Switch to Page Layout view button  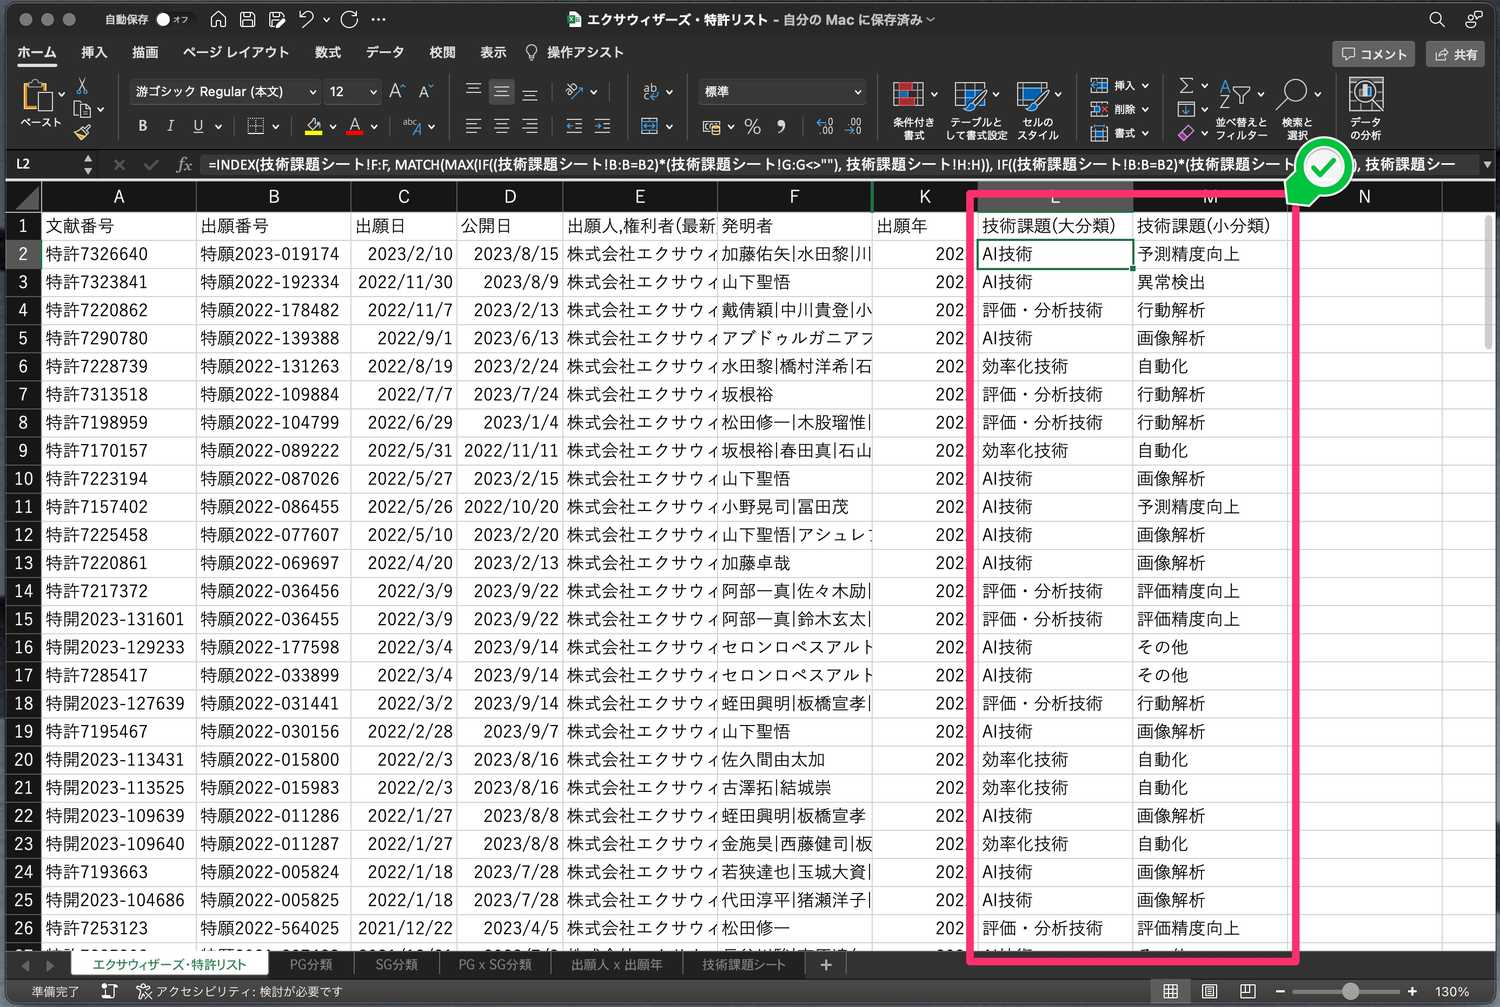pyautogui.click(x=1209, y=991)
